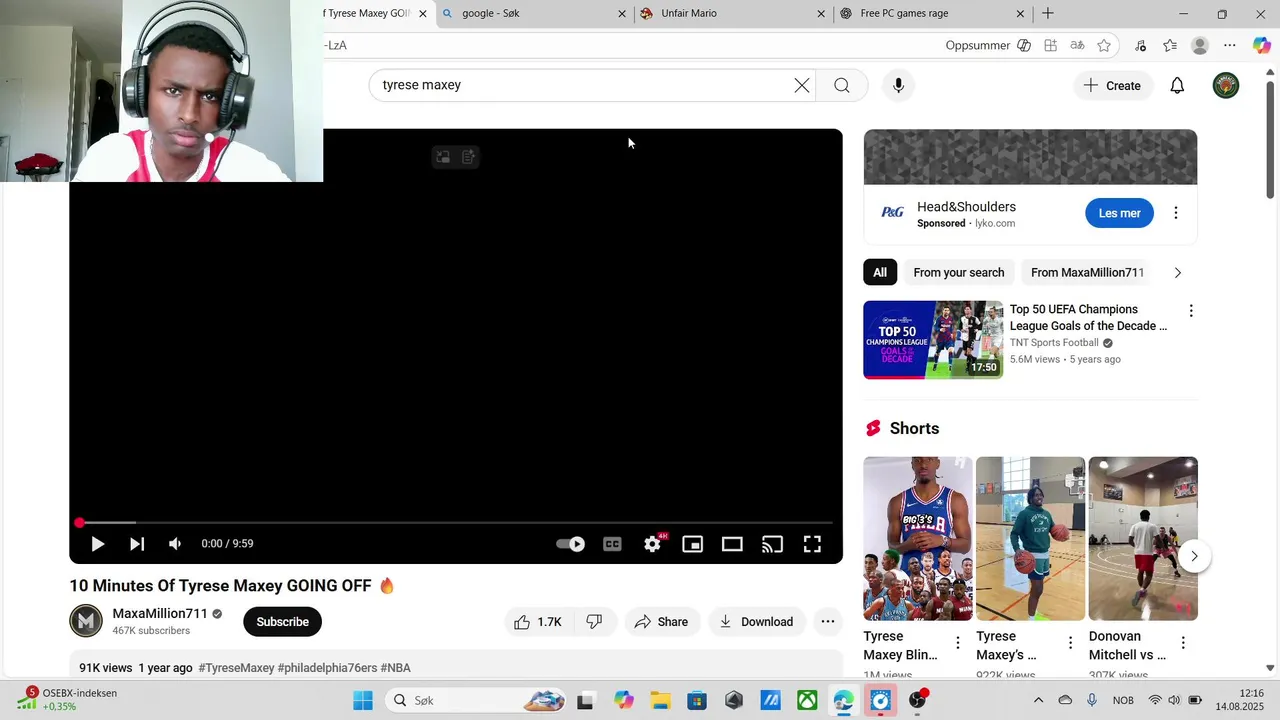Open Top 50 UEFA Champions League thumbnail

(933, 340)
